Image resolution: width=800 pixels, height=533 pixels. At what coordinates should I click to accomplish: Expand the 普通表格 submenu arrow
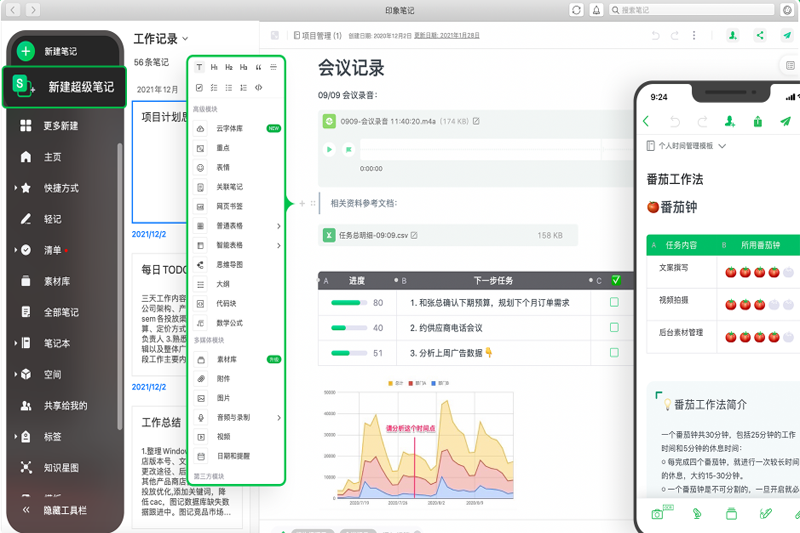point(278,226)
